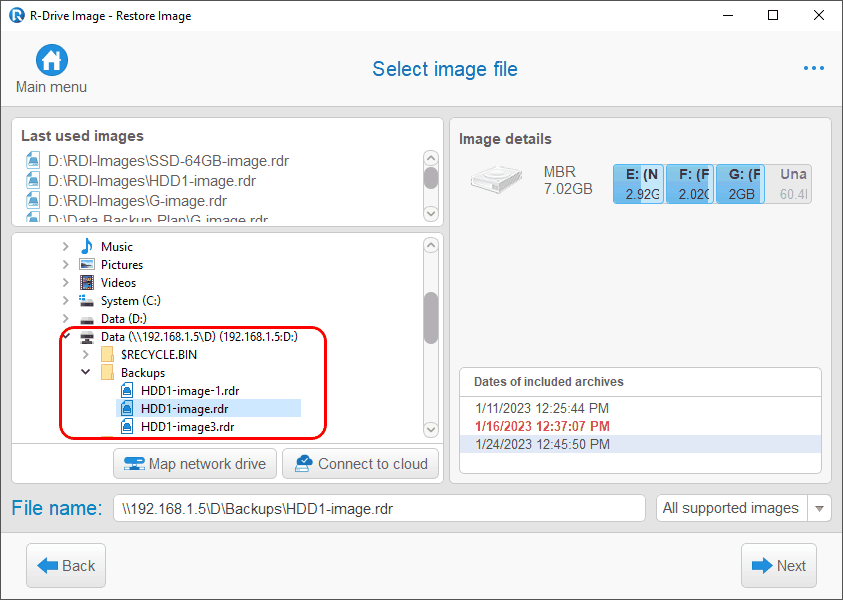Click the R-Drive Image app logo
This screenshot has width=843, height=600.
pos(17,15)
